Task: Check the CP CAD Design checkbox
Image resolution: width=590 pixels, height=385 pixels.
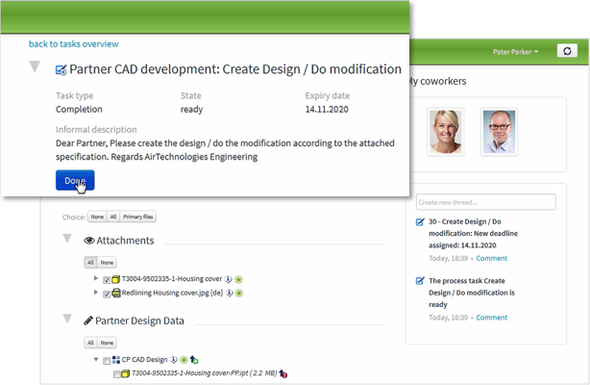Action: pyautogui.click(x=106, y=361)
